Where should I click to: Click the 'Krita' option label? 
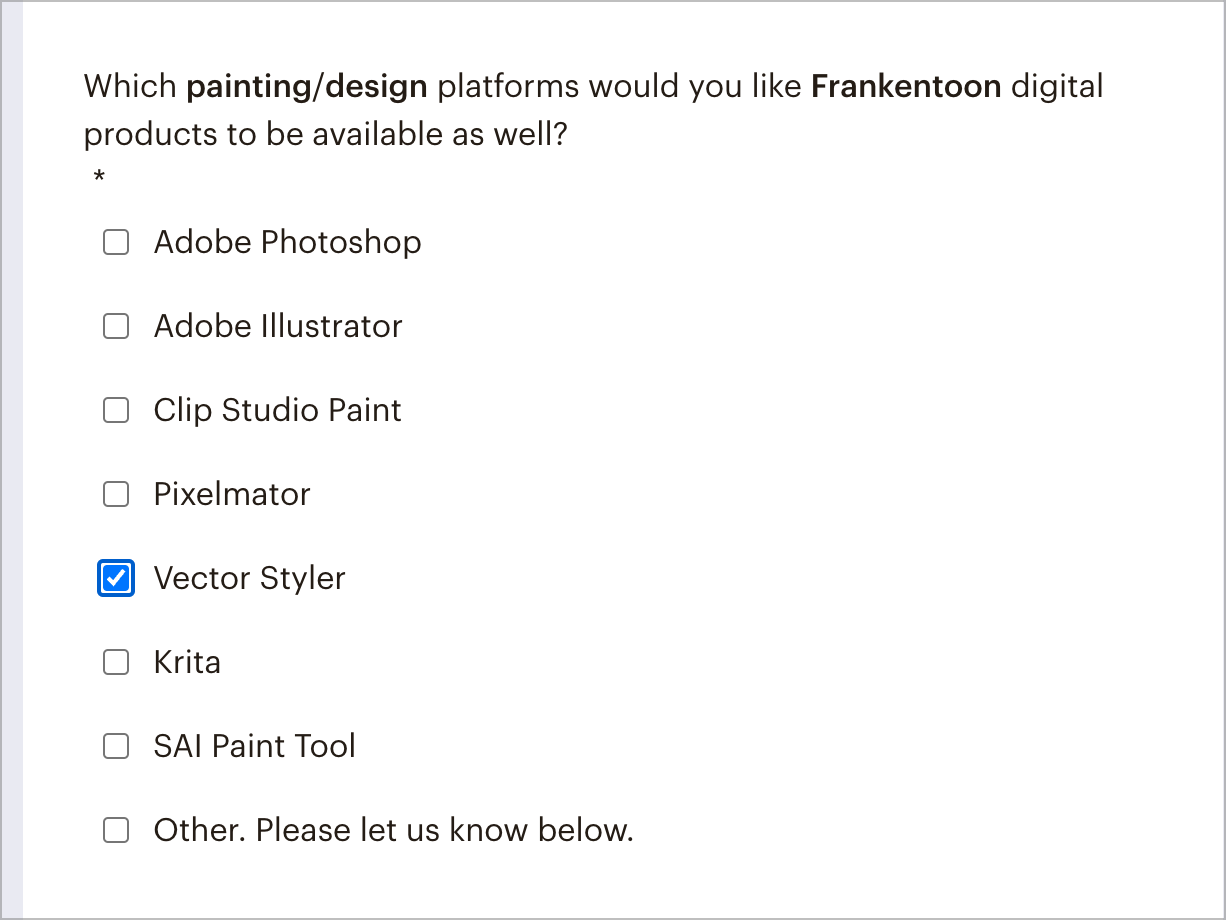[187, 662]
